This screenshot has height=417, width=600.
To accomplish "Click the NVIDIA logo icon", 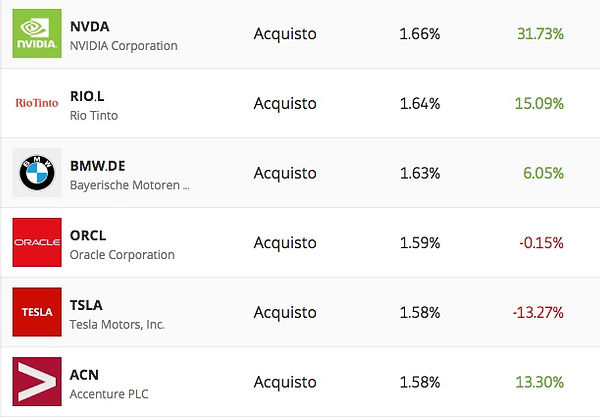I will click(x=37, y=33).
